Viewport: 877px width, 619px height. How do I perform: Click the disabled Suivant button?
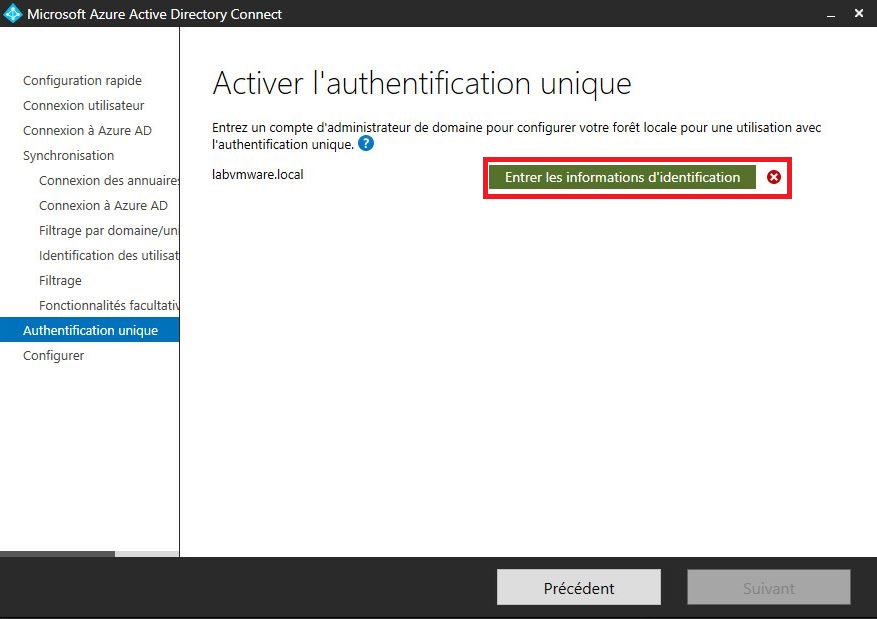768,587
